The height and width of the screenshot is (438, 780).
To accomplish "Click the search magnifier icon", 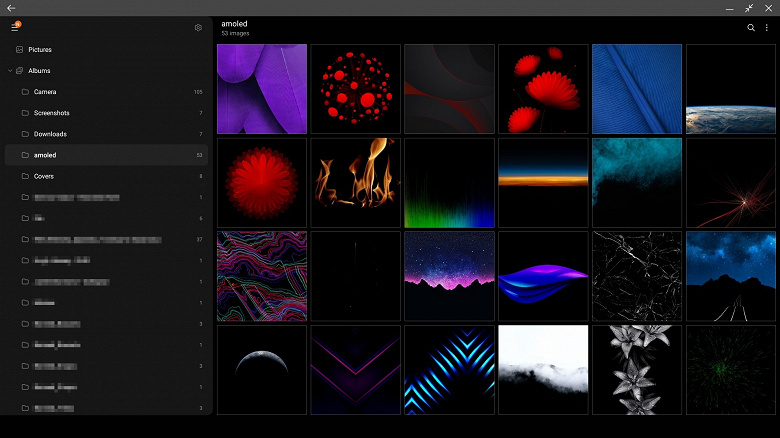I will coord(751,28).
